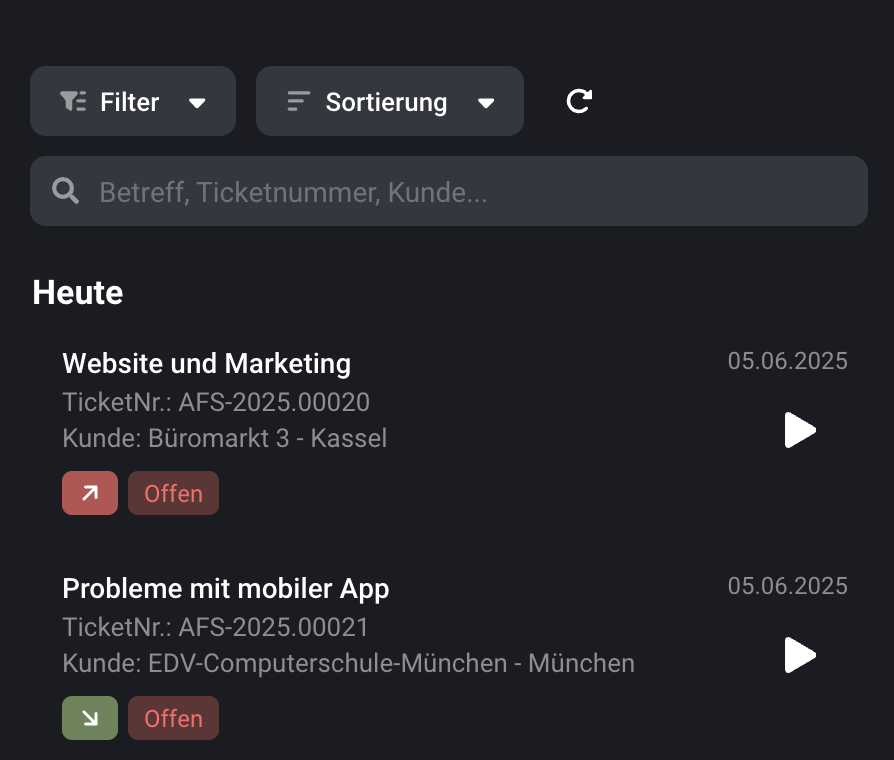The width and height of the screenshot is (894, 760).
Task: Click date 05.06.2025 of Probleme mit mobiler App
Action: [787, 586]
